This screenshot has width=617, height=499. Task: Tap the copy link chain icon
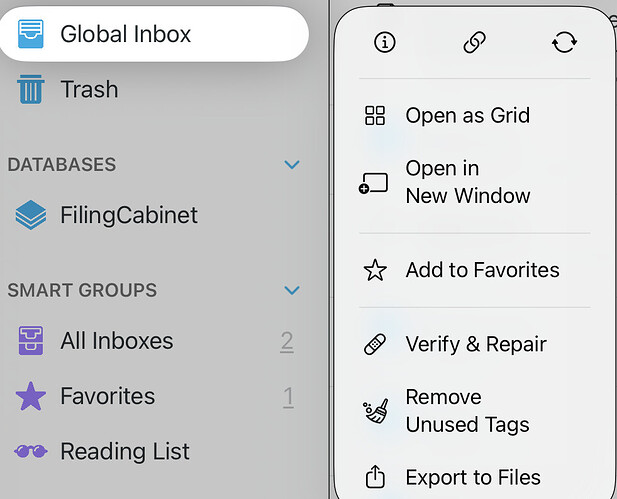474,42
